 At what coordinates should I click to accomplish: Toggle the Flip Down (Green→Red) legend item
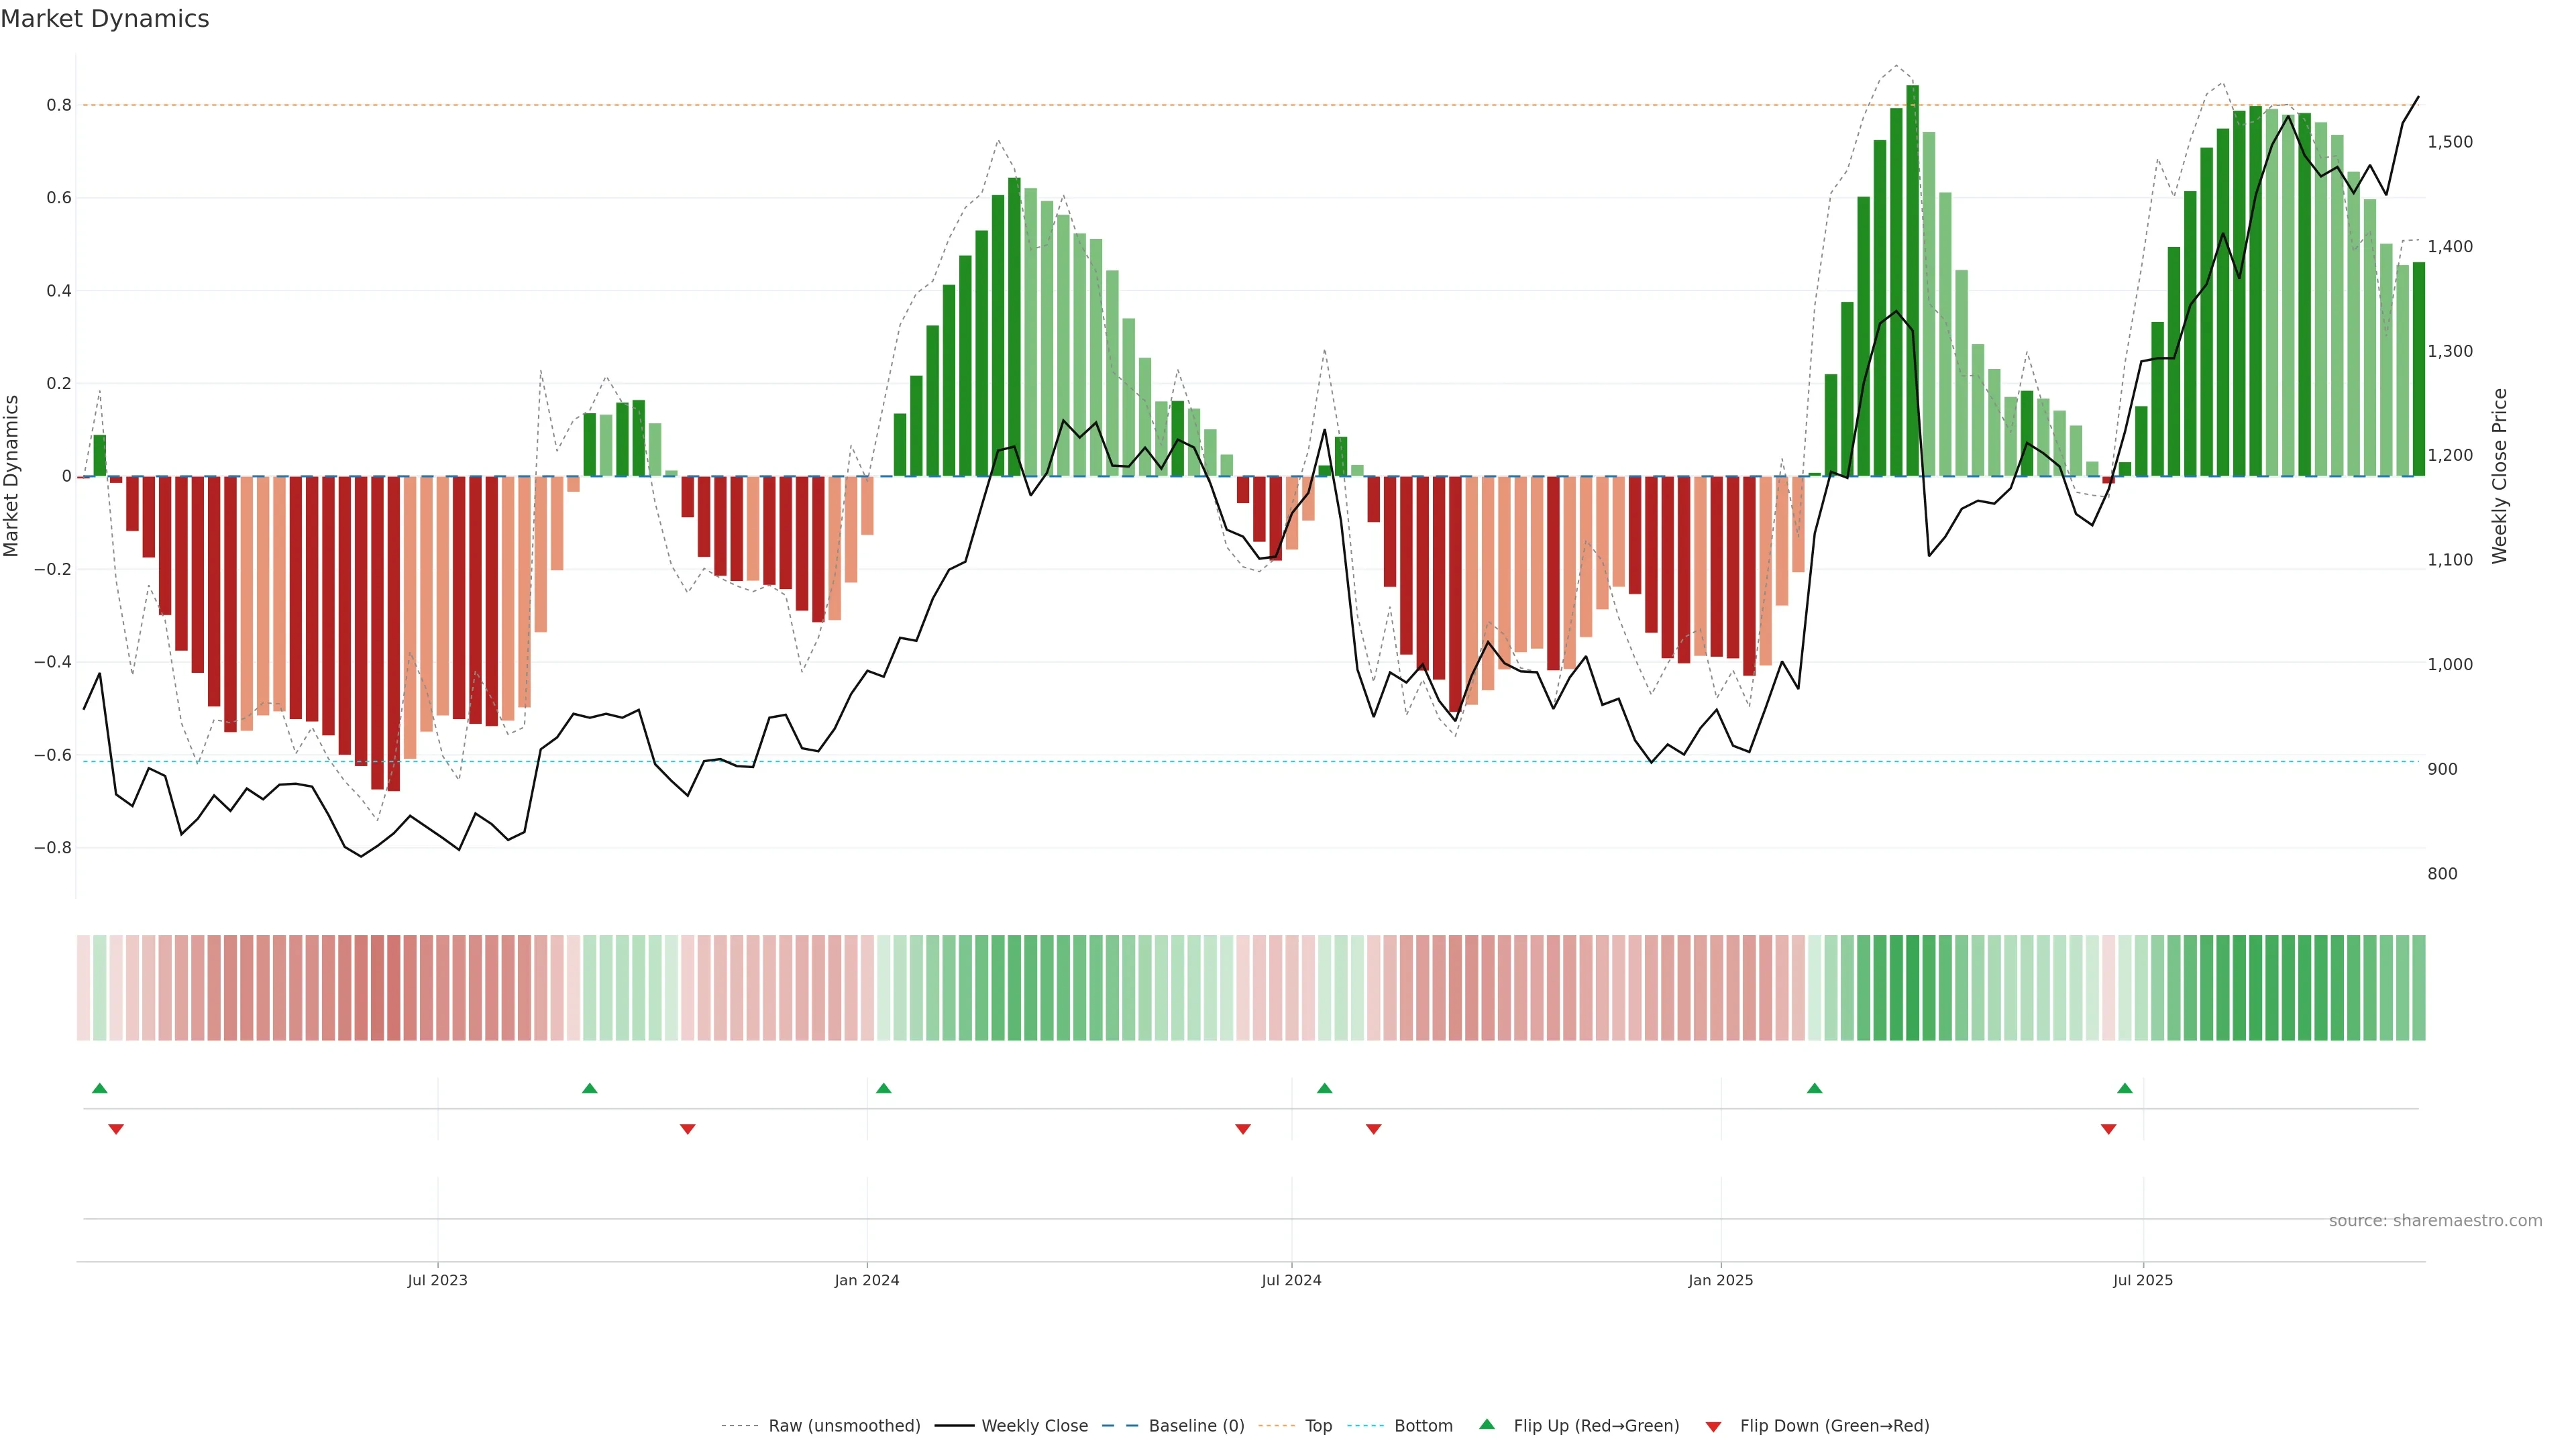[1834, 1426]
